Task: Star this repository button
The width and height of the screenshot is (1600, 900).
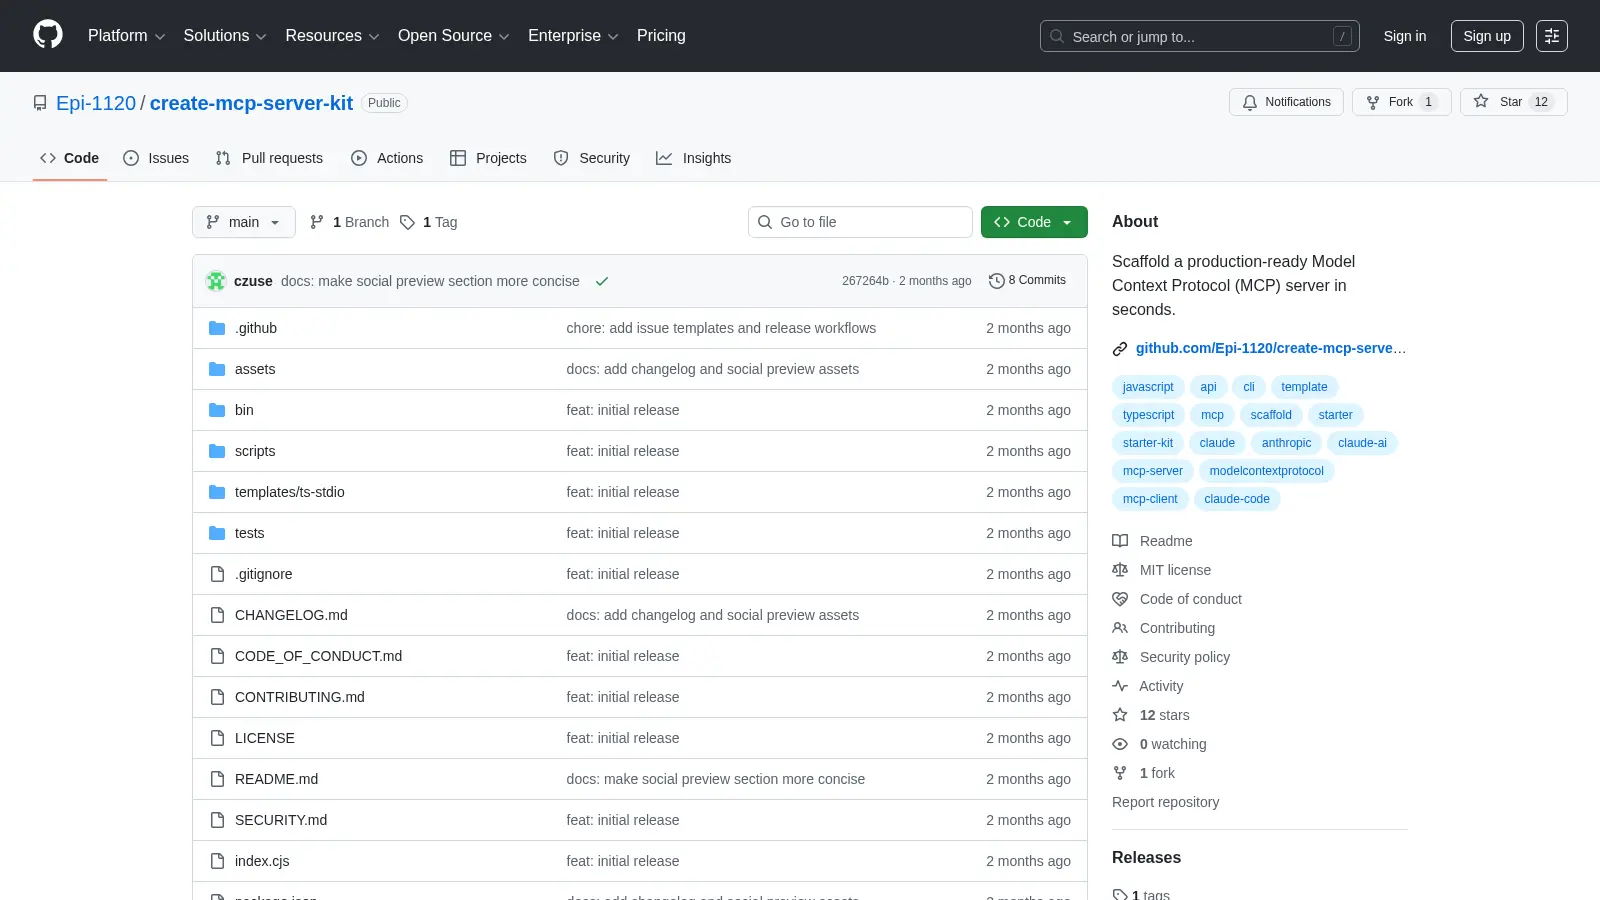Action: [1513, 102]
